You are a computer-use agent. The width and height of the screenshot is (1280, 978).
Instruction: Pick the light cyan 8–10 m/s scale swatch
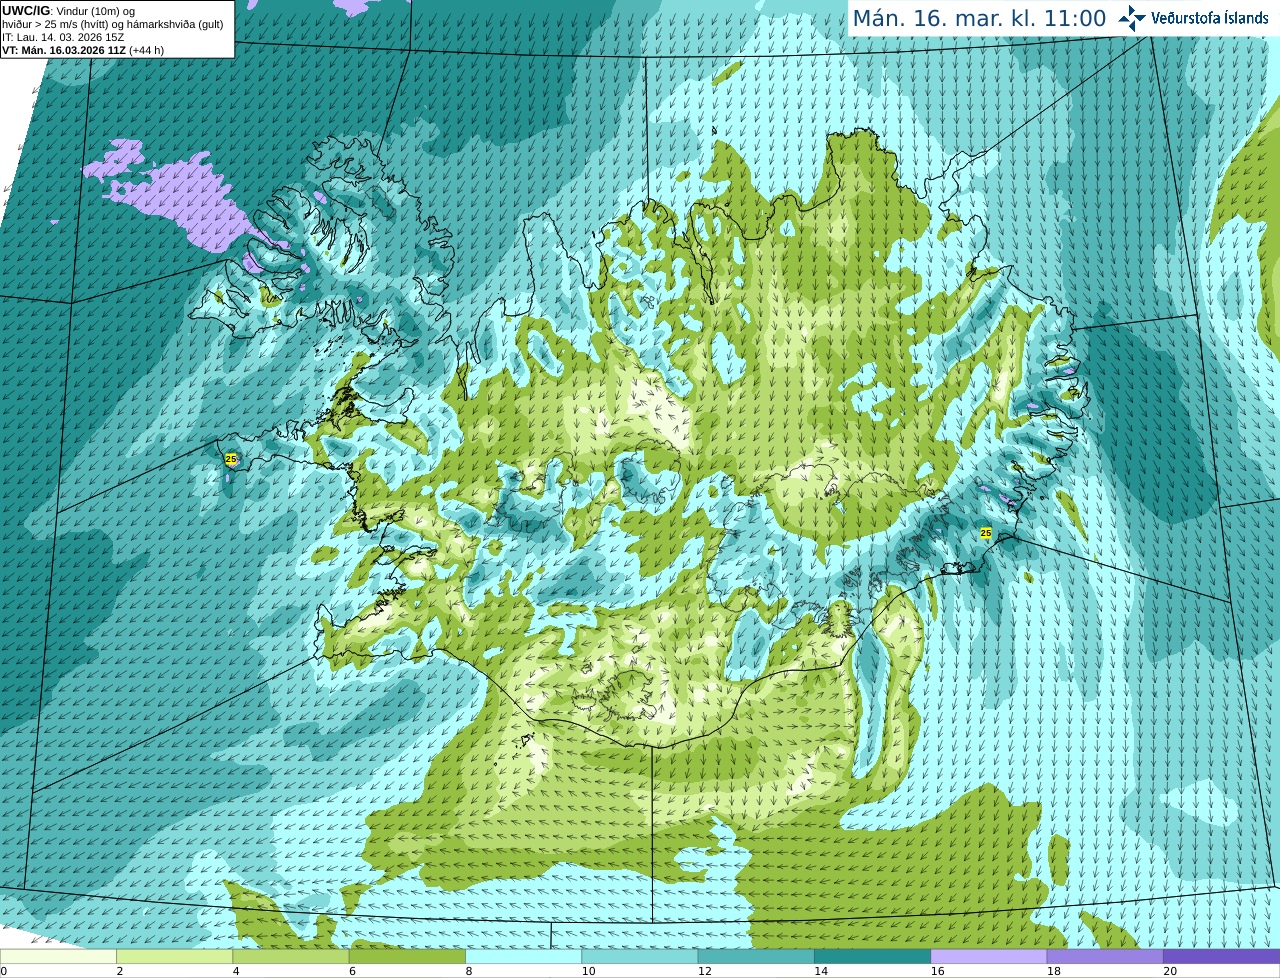(x=523, y=957)
